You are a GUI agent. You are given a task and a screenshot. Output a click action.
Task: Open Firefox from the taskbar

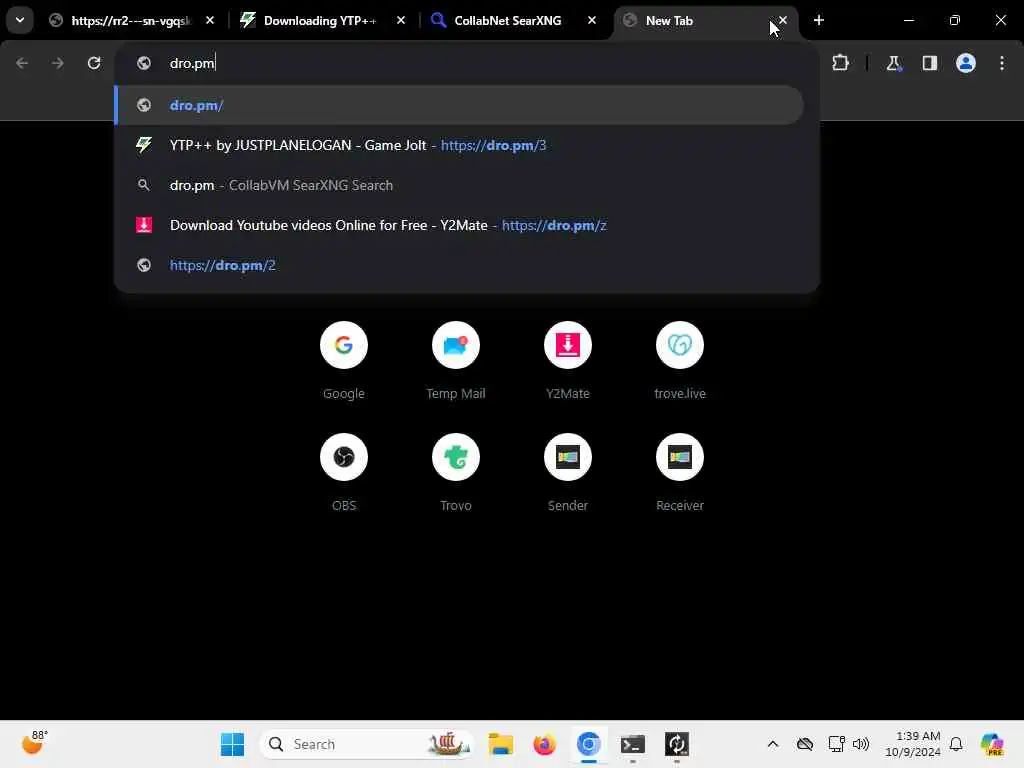[x=544, y=744]
